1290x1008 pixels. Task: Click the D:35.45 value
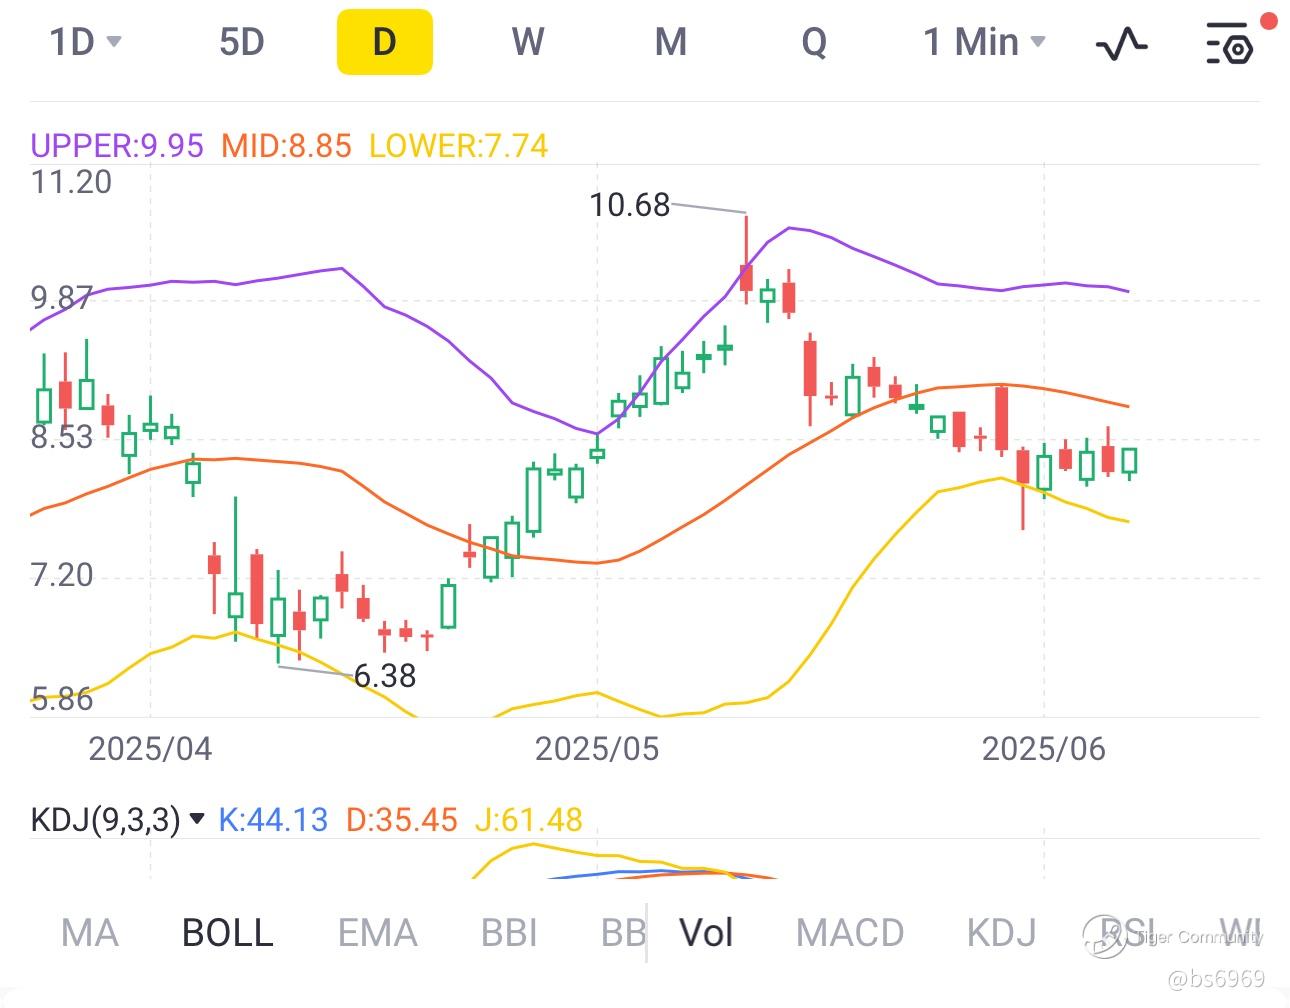pyautogui.click(x=401, y=820)
